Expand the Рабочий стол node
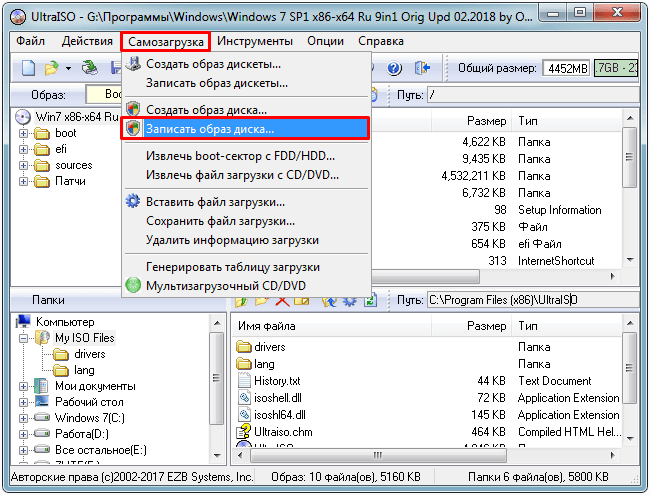The height and width of the screenshot is (495, 650). point(24,403)
